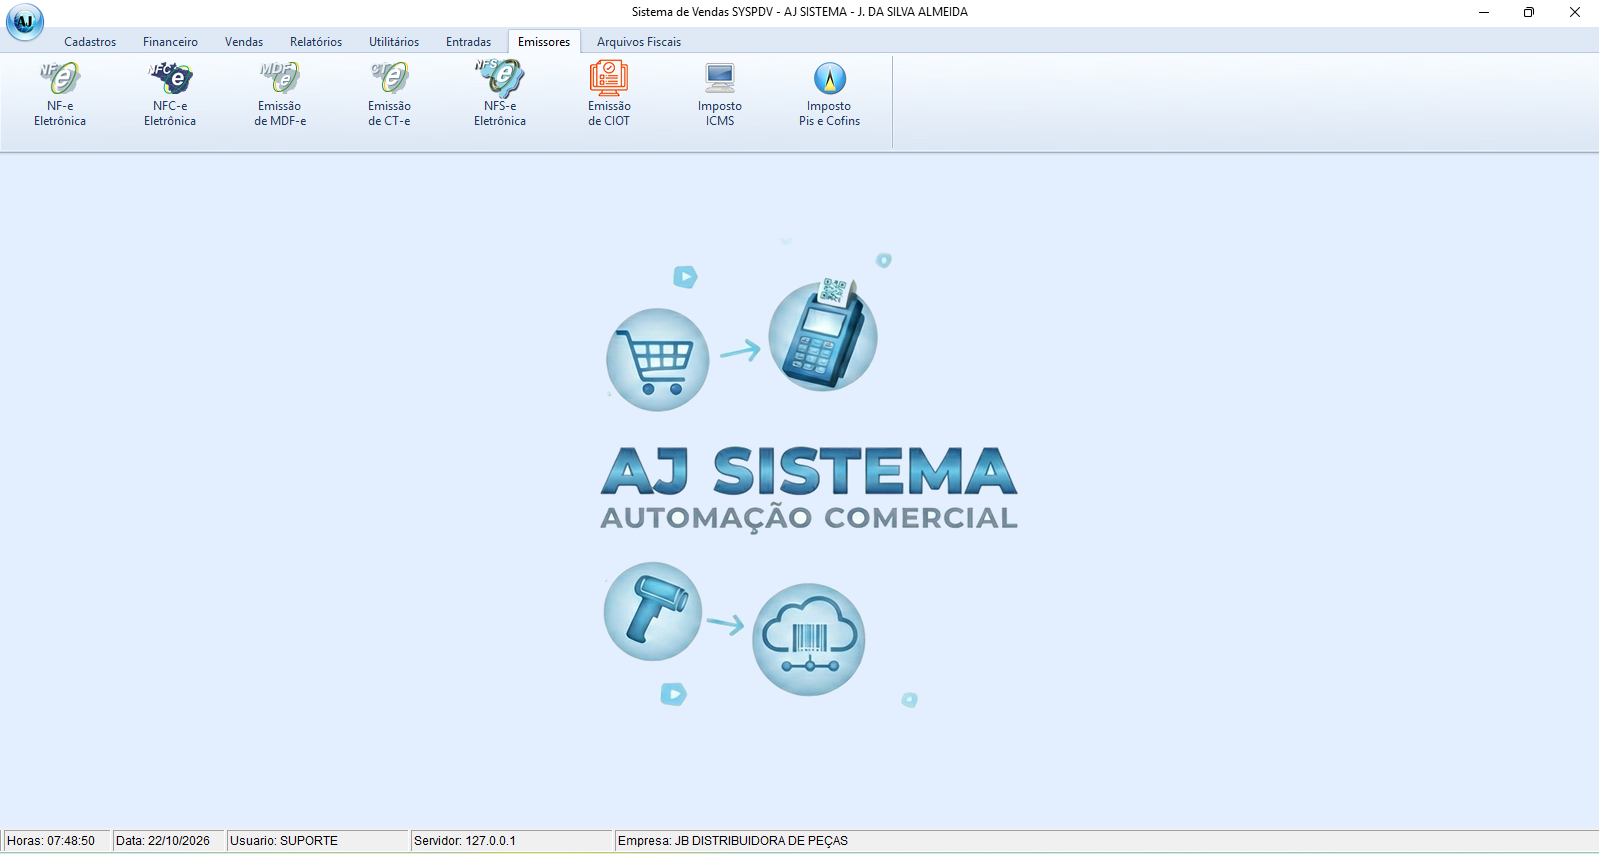Open Emissão de CIOT
The height and width of the screenshot is (854, 1599).
[x=609, y=94]
